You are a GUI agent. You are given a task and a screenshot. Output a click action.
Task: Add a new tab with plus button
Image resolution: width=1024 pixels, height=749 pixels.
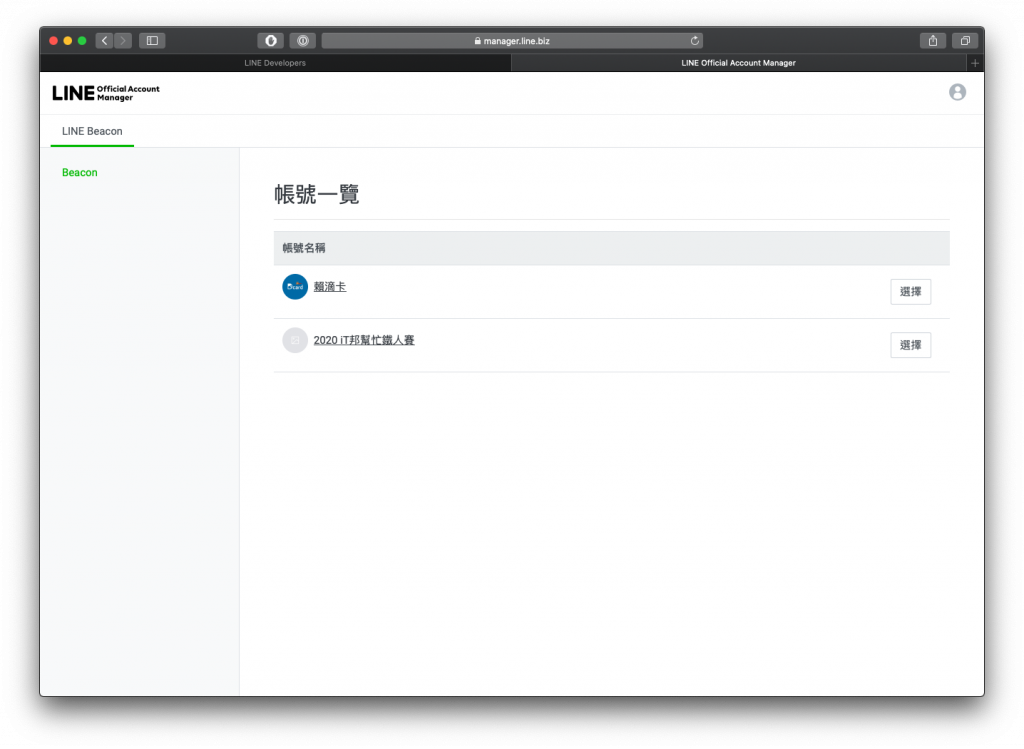[975, 63]
